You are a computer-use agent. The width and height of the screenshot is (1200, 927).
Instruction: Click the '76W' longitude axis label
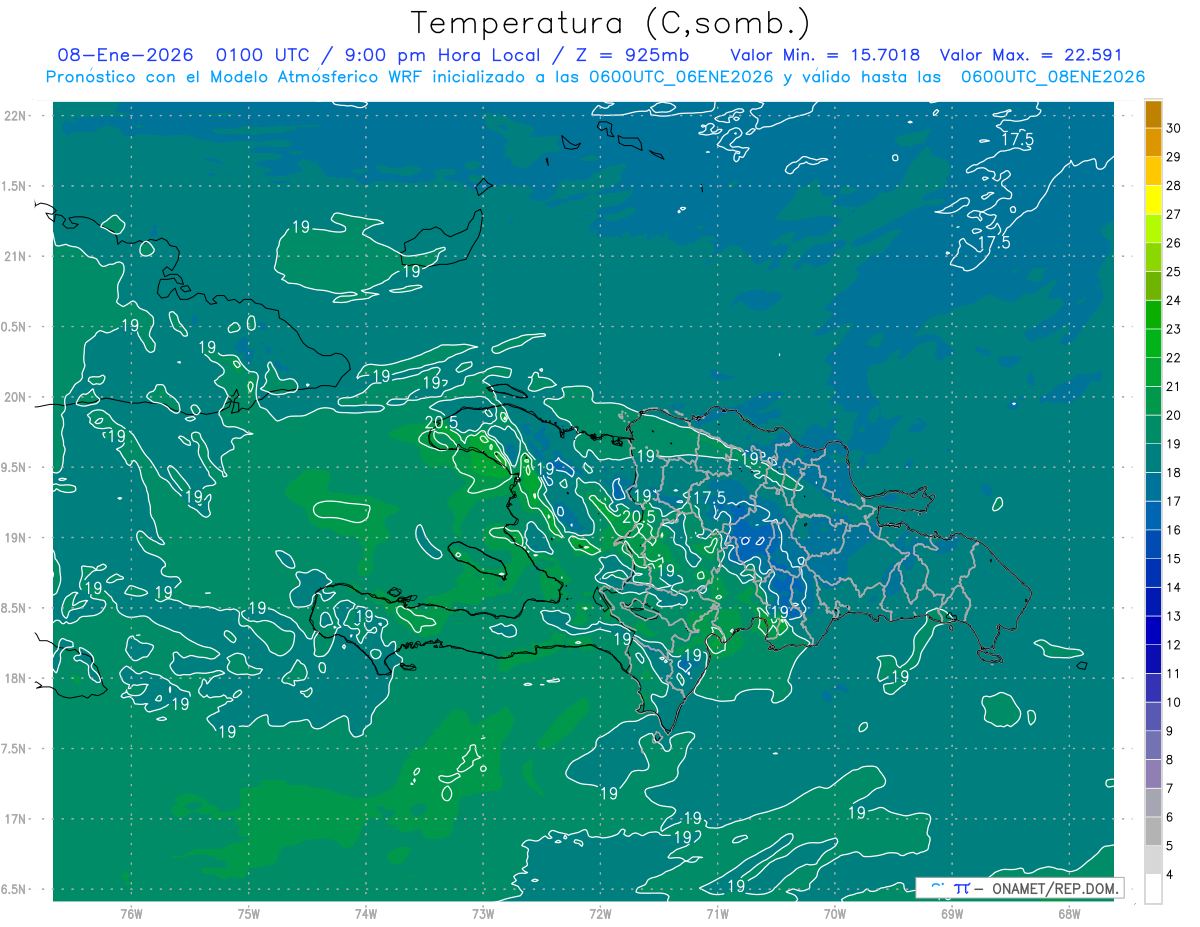pyautogui.click(x=131, y=914)
